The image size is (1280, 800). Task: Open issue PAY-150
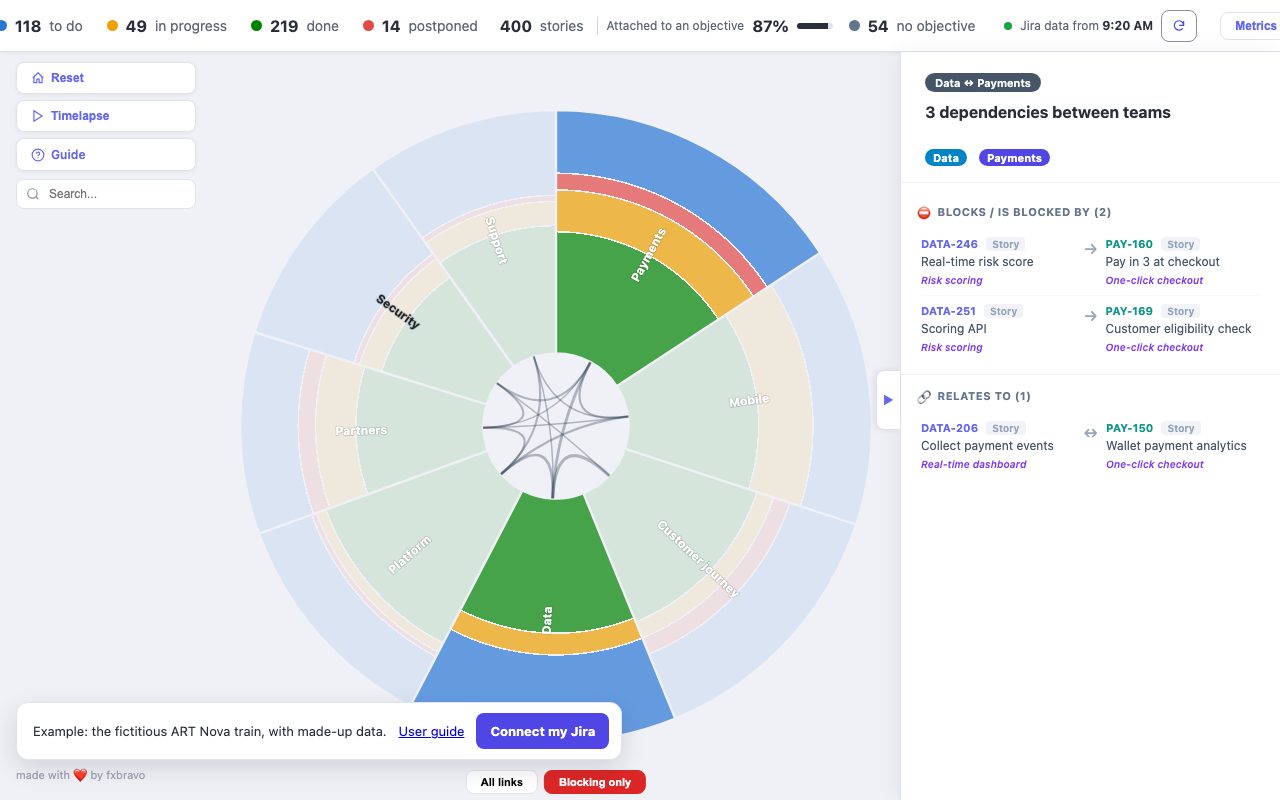[x=1129, y=428]
